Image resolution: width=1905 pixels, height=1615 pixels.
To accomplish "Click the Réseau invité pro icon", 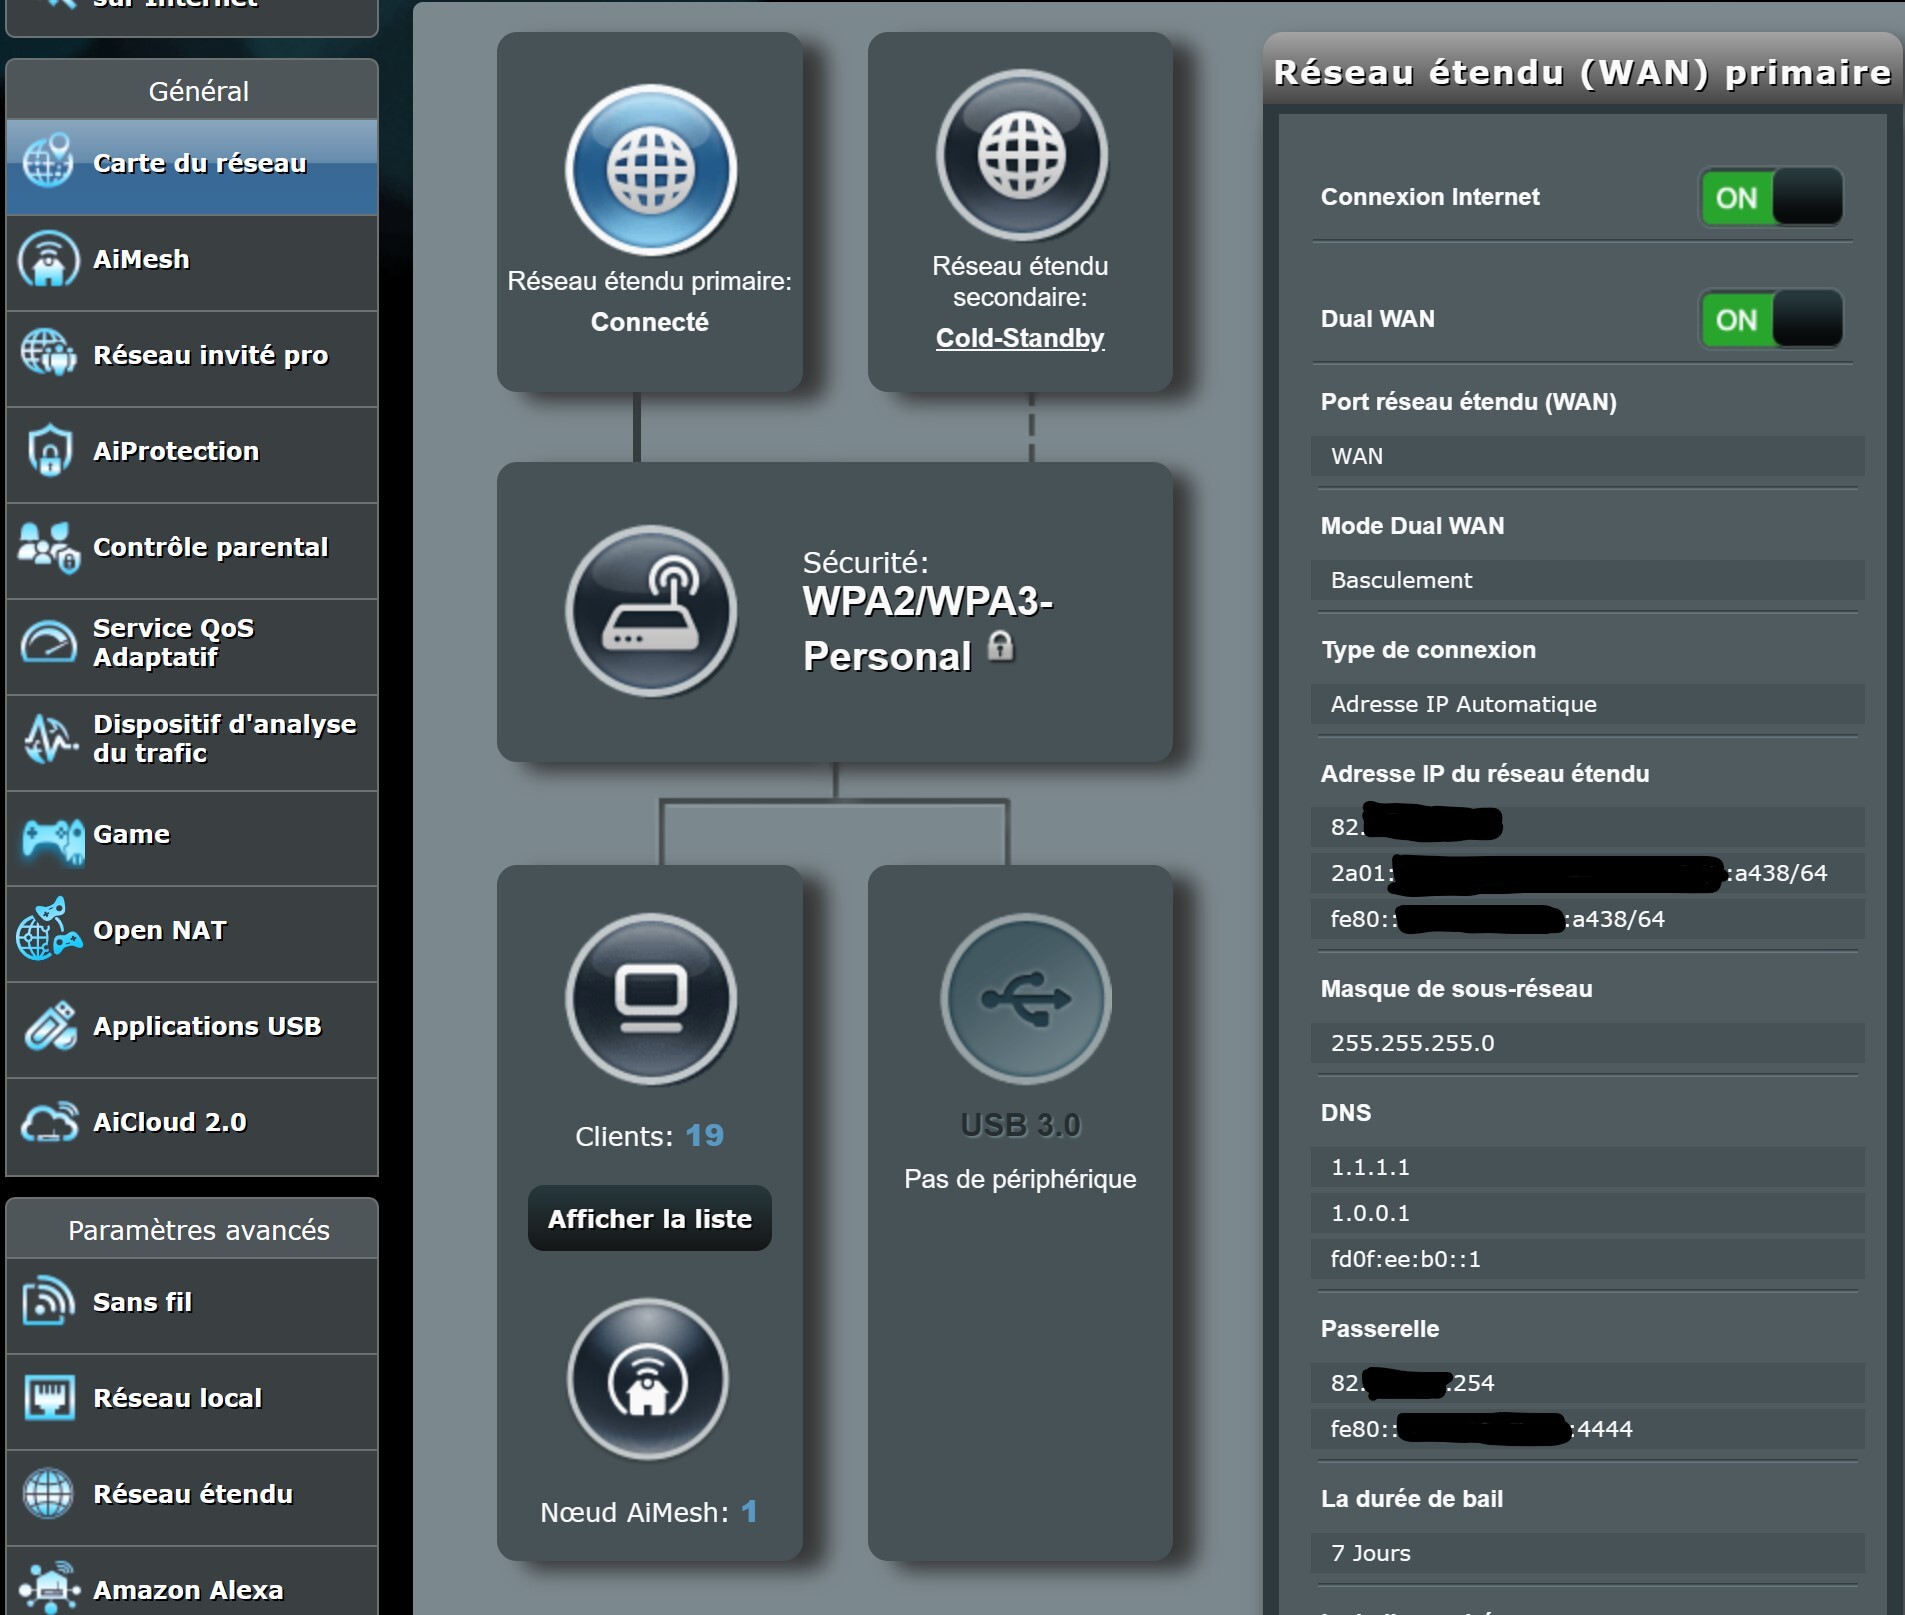I will 48,354.
